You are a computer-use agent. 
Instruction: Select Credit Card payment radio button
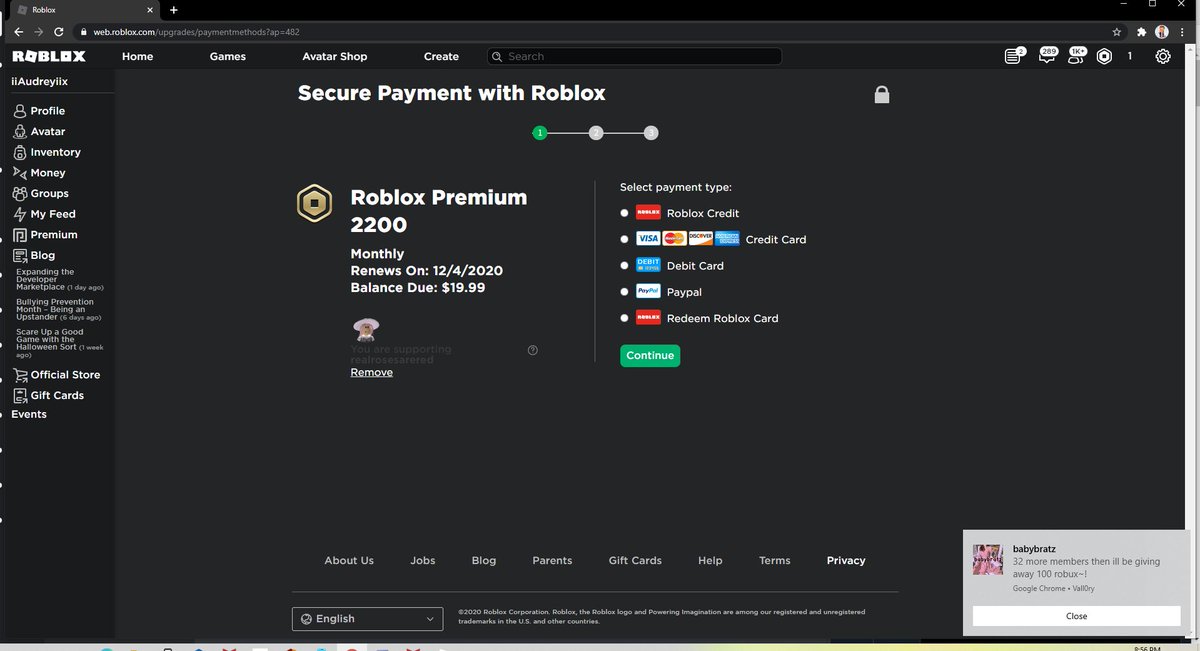624,239
